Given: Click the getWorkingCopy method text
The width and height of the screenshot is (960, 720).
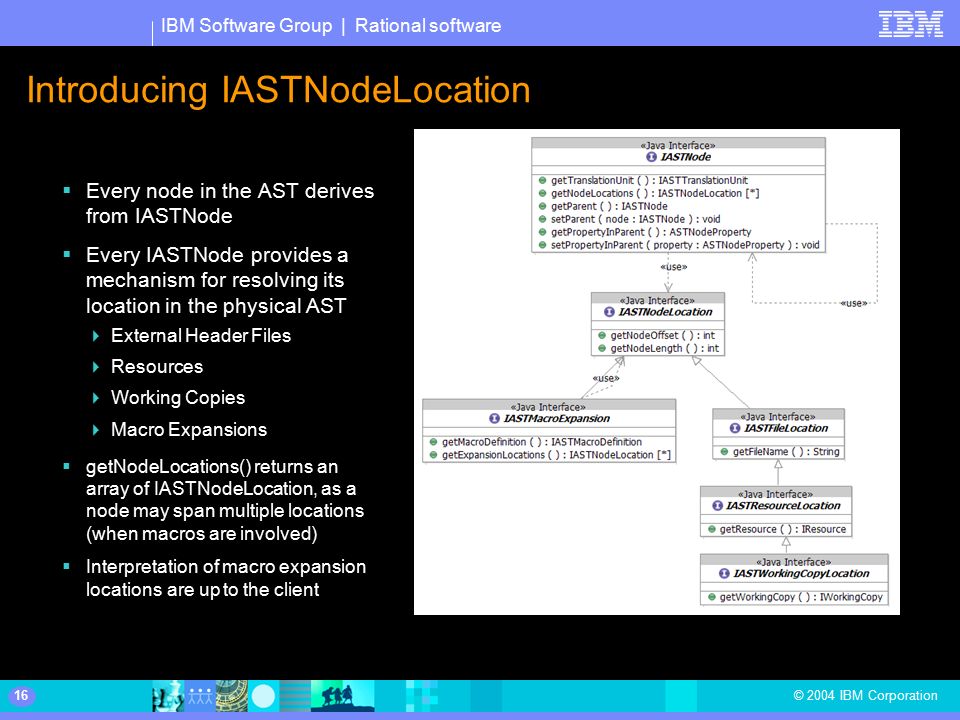Looking at the screenshot, I should [x=801, y=597].
